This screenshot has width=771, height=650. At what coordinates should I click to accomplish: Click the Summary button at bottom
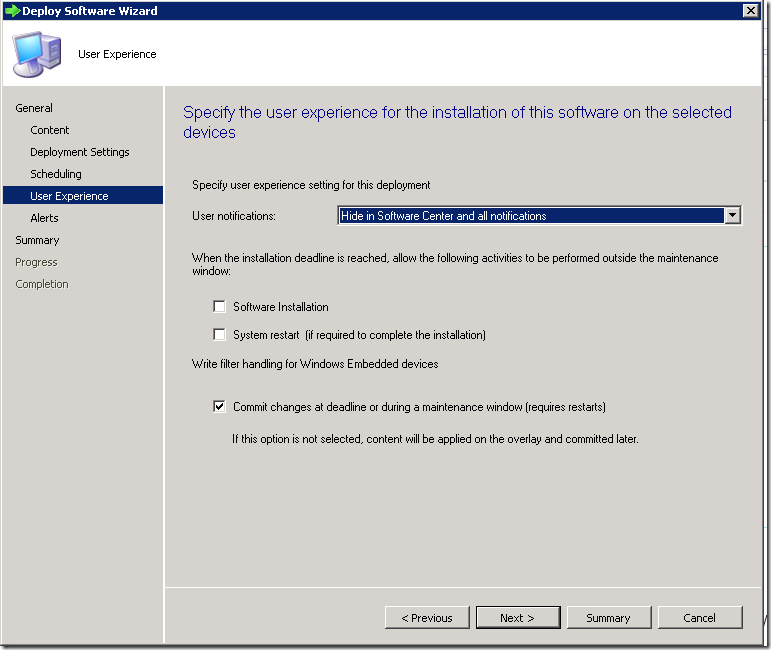pyautogui.click(x=608, y=618)
